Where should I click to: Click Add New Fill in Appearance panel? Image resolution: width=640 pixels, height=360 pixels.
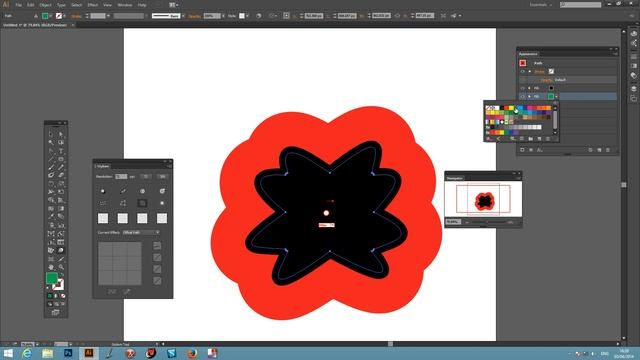531,150
